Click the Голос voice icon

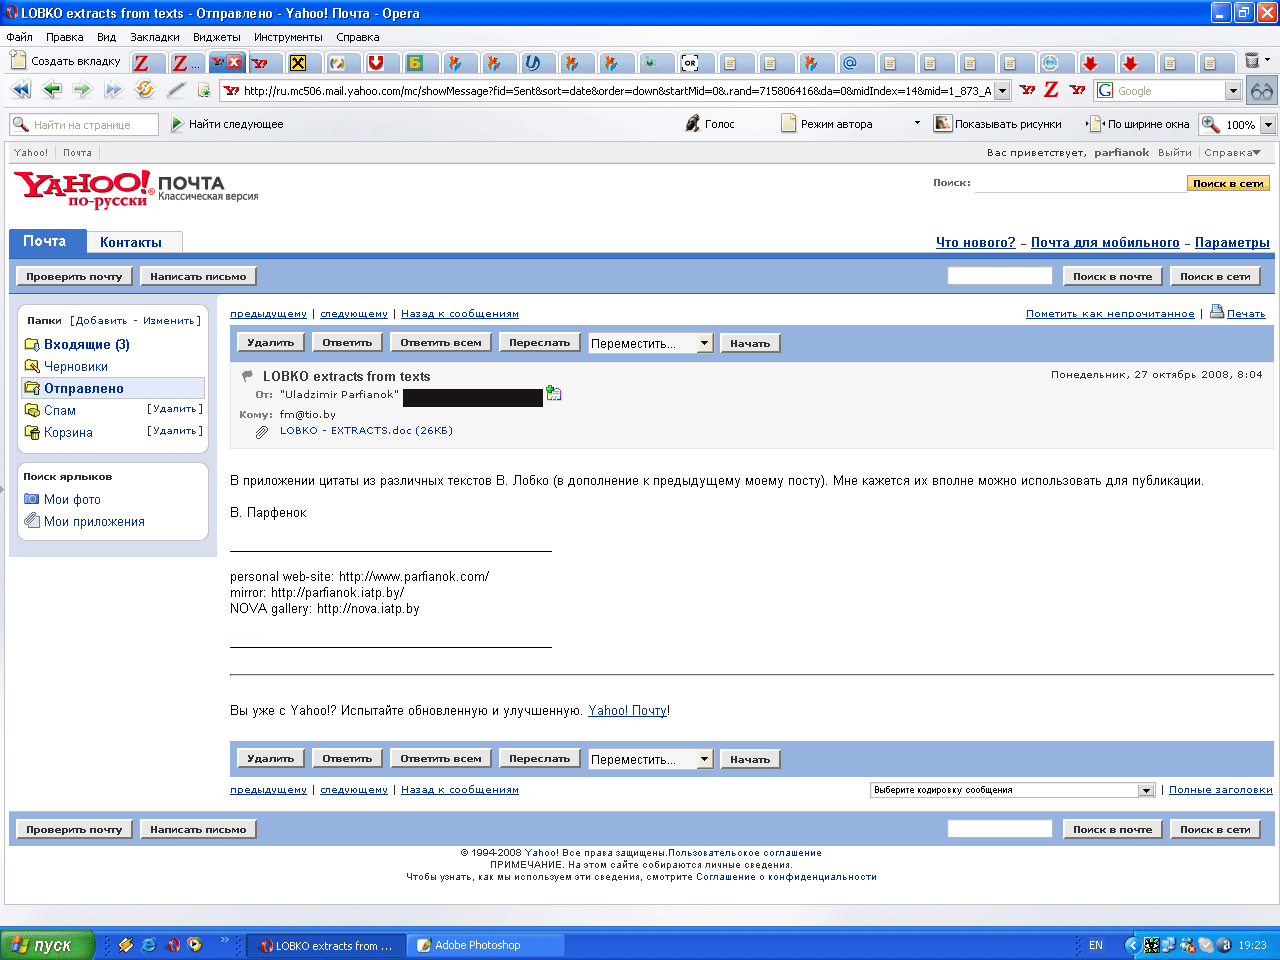pos(693,124)
